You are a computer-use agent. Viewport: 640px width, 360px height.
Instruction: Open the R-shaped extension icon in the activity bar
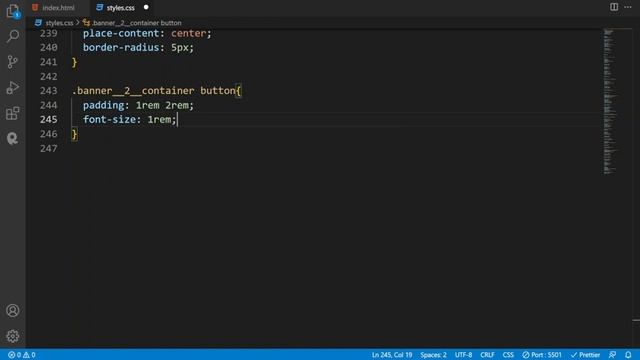(13, 139)
